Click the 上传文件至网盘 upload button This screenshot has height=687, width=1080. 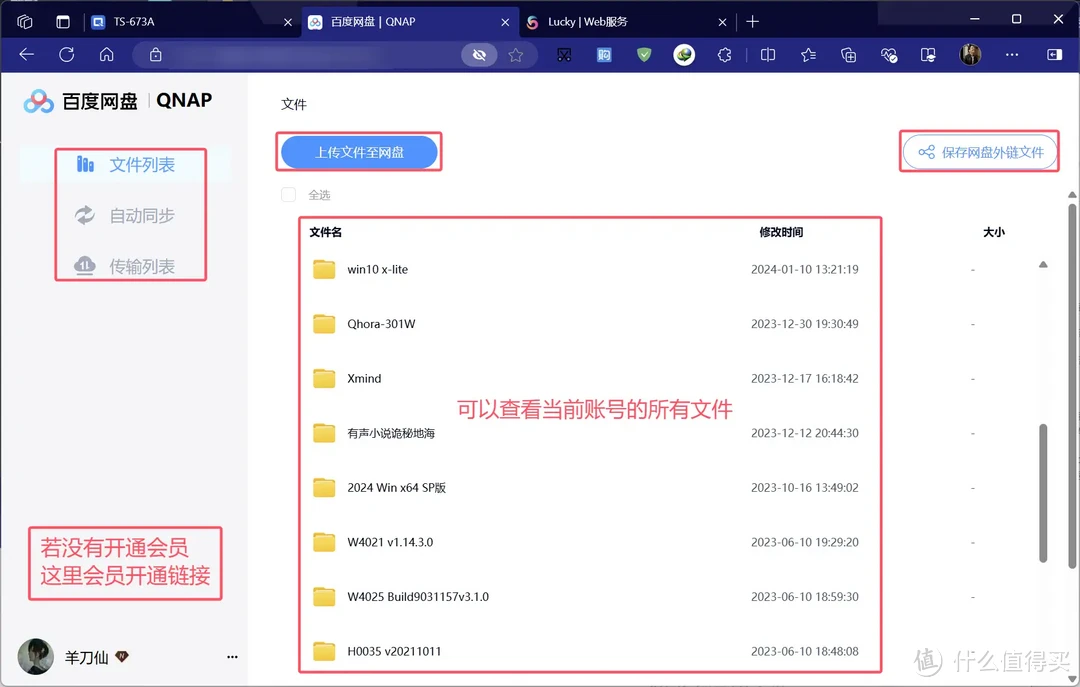359,152
